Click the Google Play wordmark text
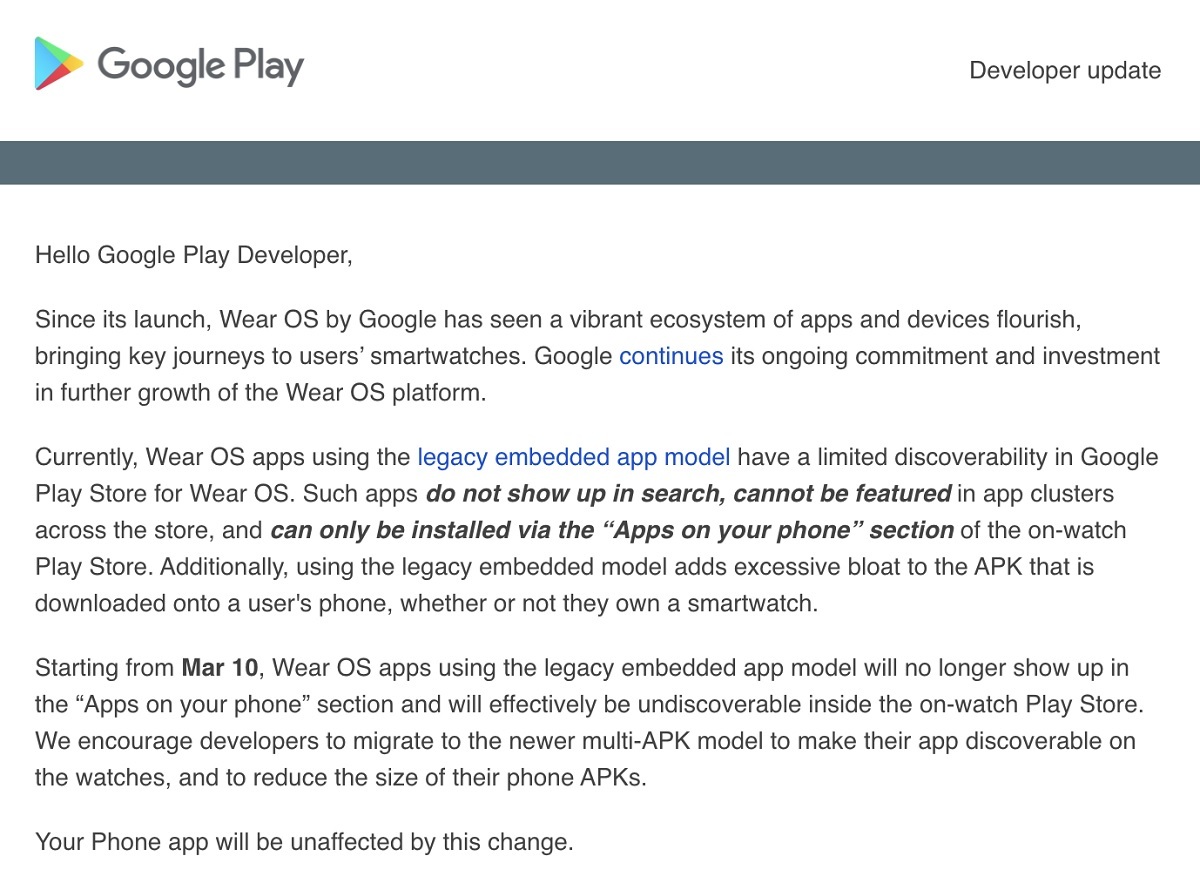This screenshot has width=1200, height=883. click(x=200, y=66)
